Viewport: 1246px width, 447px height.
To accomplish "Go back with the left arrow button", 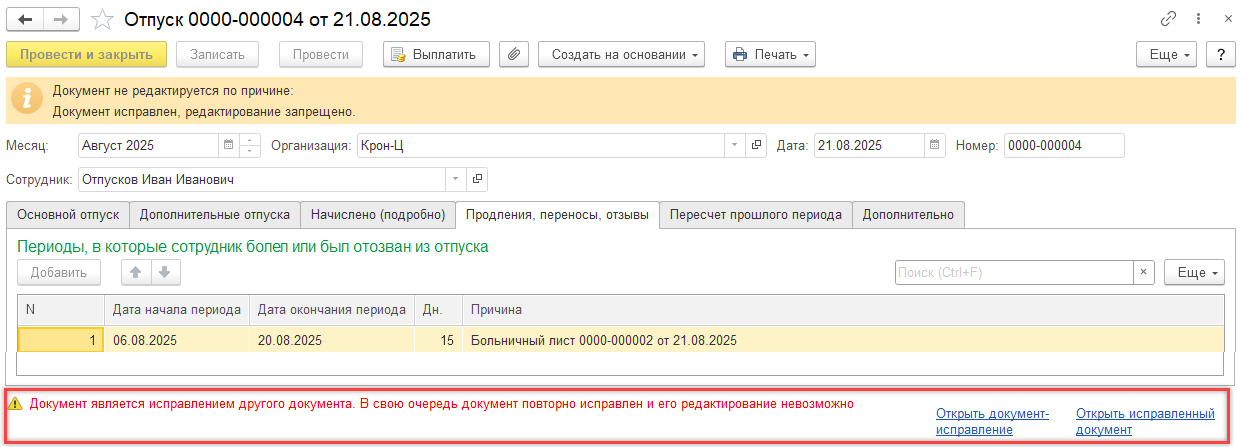I will (x=25, y=19).
